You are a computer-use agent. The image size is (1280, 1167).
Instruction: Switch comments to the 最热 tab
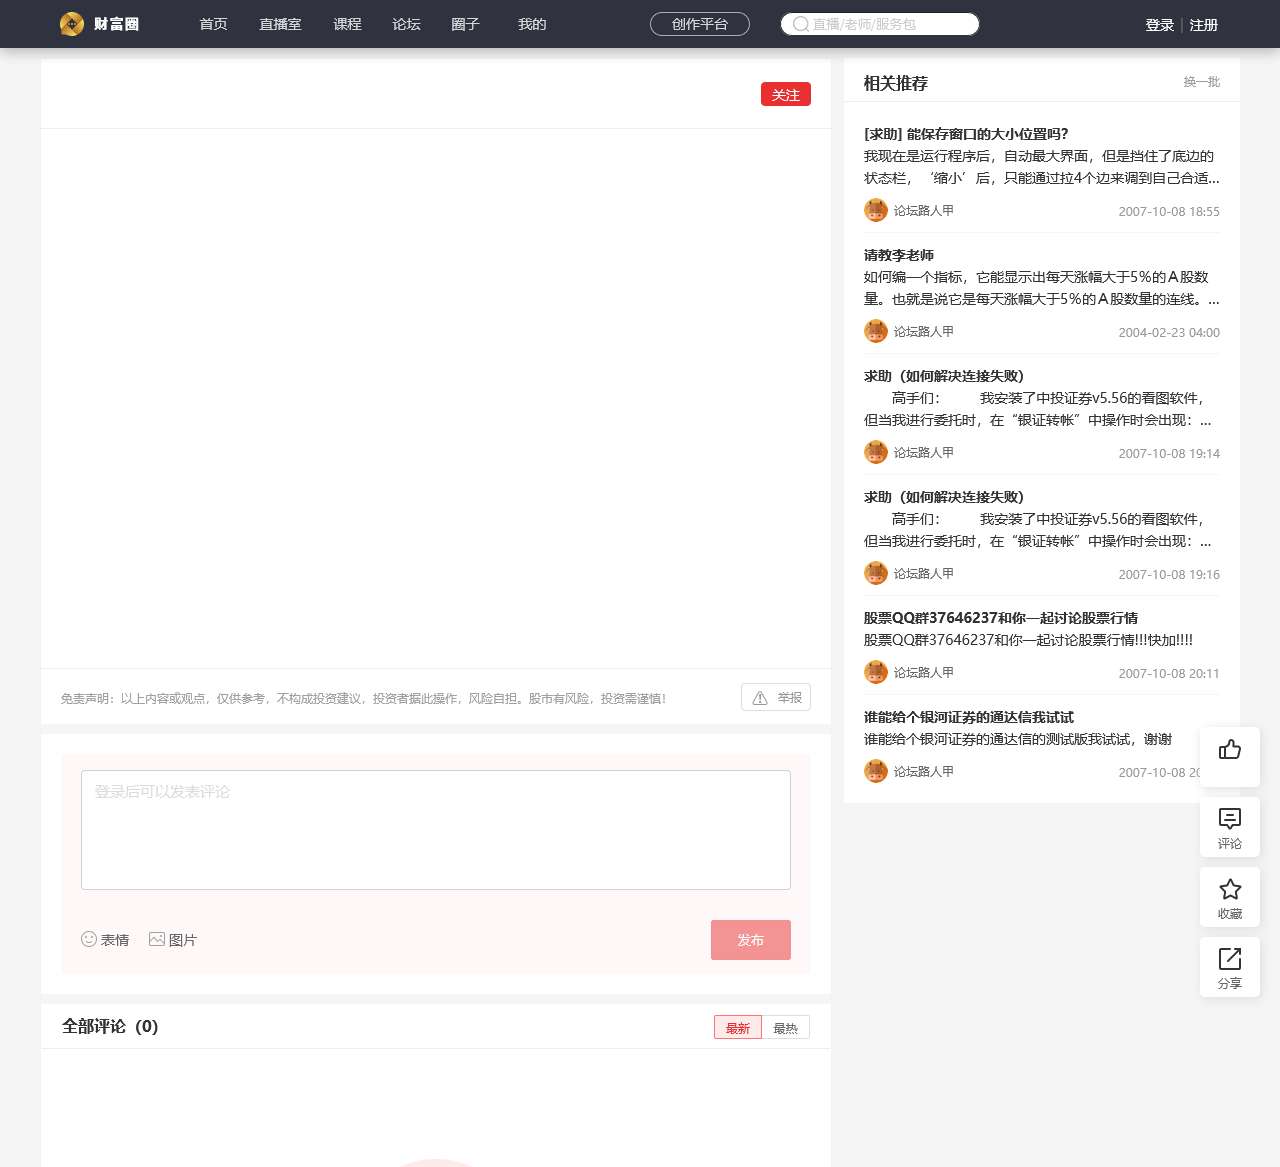pos(786,1028)
